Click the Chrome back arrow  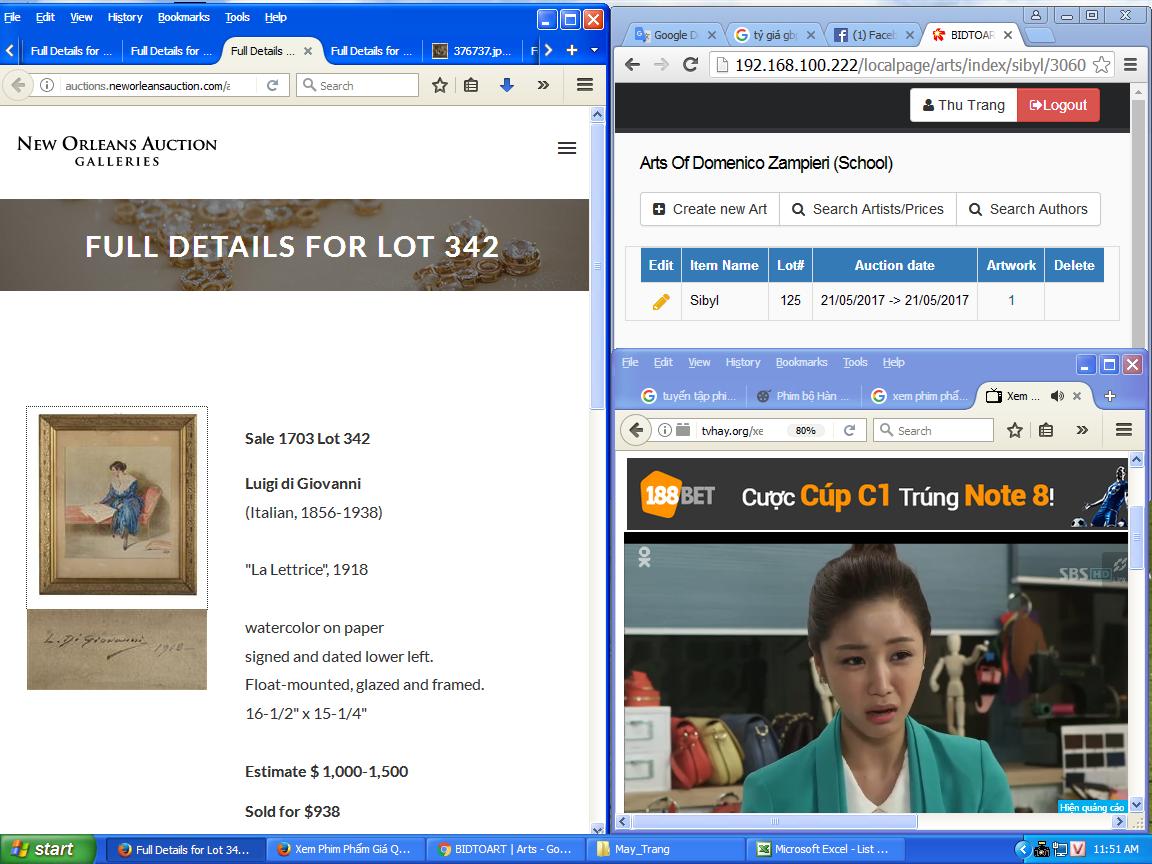632,65
